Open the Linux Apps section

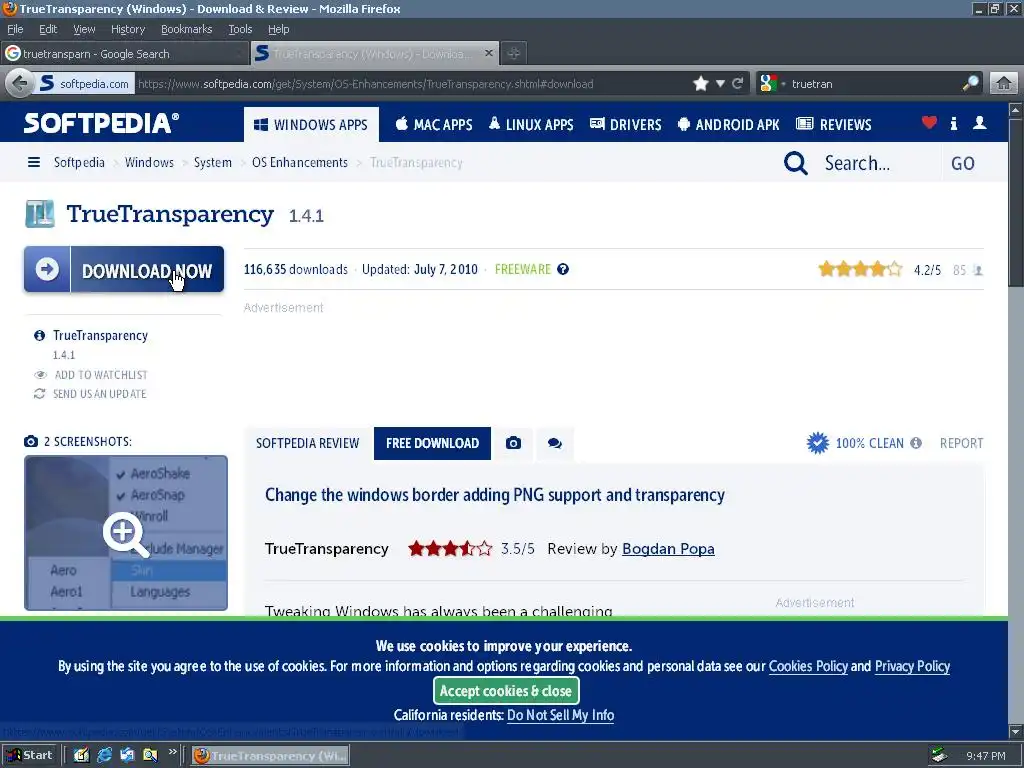coord(531,124)
